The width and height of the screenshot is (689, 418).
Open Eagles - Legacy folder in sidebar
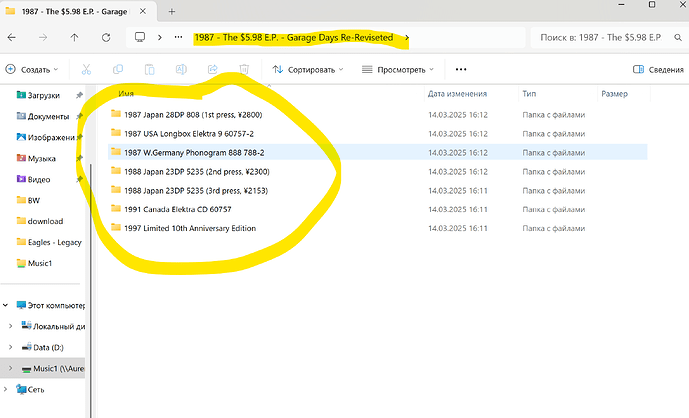49,242
